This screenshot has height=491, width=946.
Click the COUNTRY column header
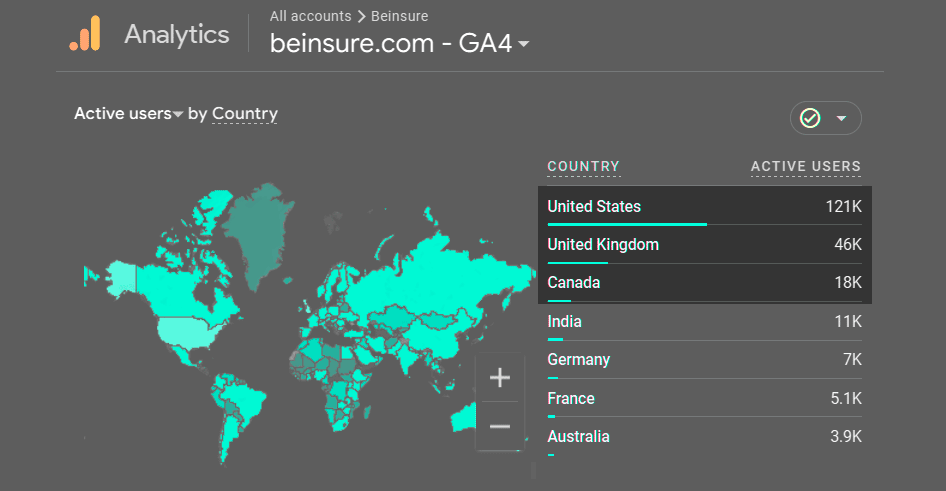(583, 166)
